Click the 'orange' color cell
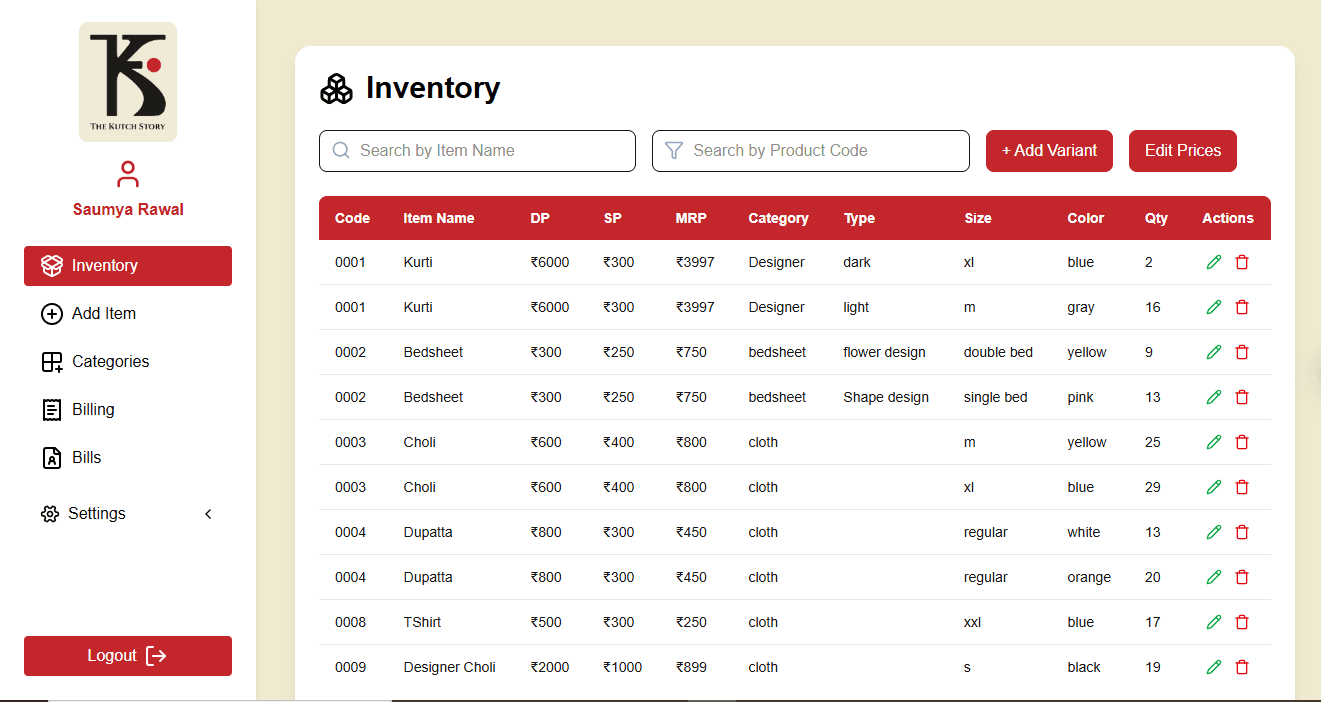 click(x=1089, y=577)
